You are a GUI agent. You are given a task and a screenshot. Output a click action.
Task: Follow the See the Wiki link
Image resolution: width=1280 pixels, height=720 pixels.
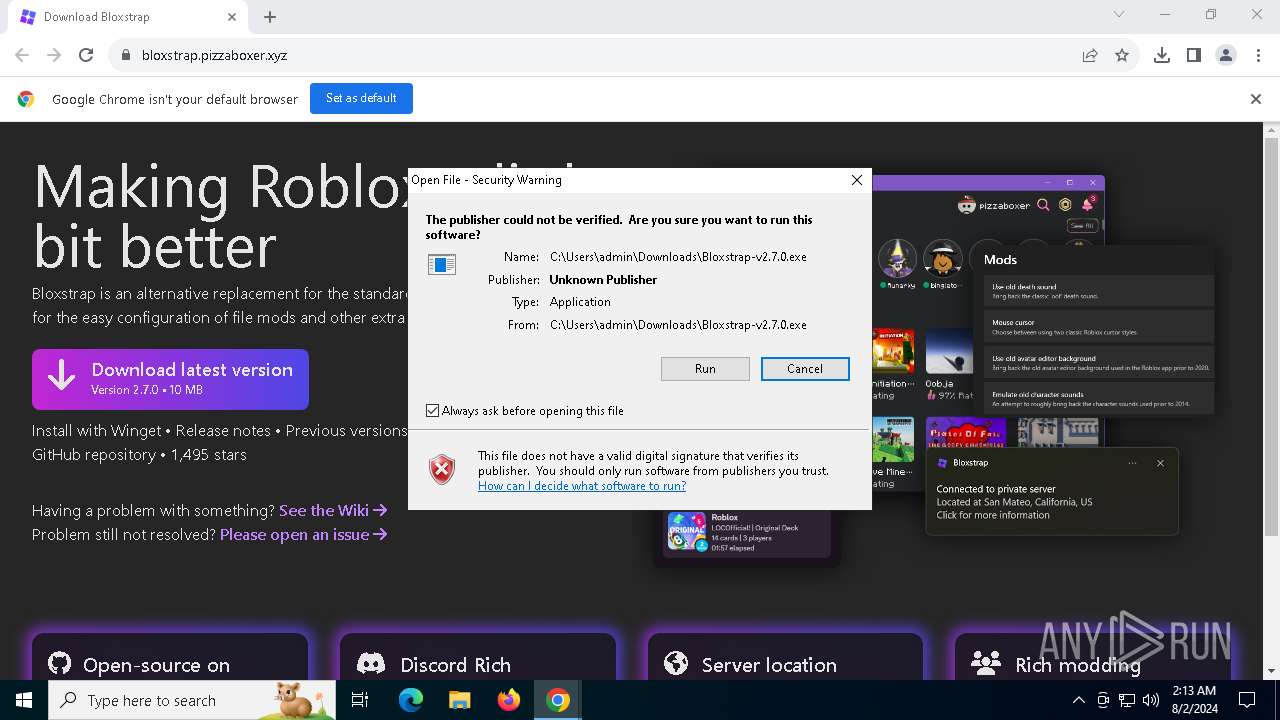click(x=333, y=510)
